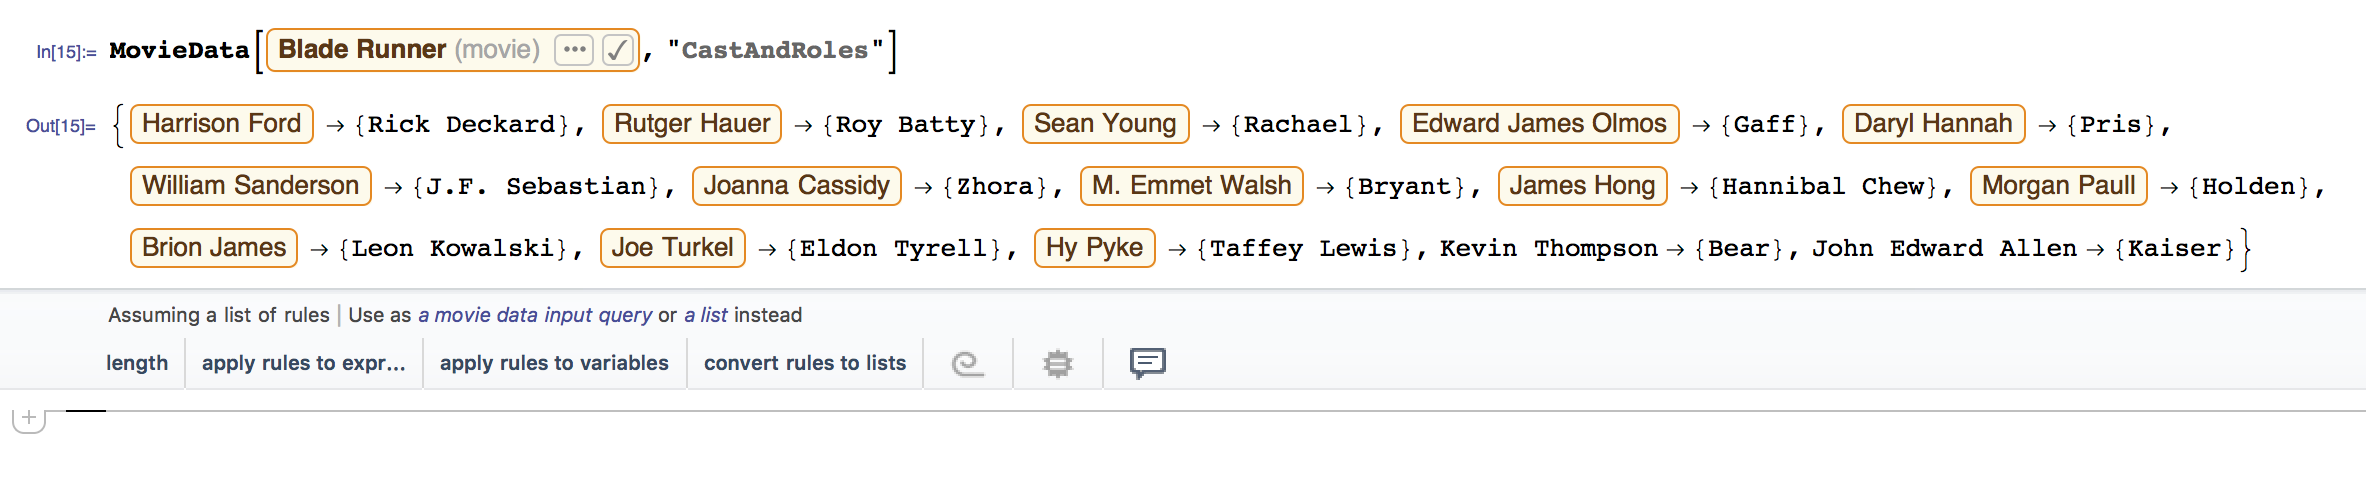Click the Hannibal Chew role text
Viewport: 2366px width, 502px height.
[x=1823, y=187]
